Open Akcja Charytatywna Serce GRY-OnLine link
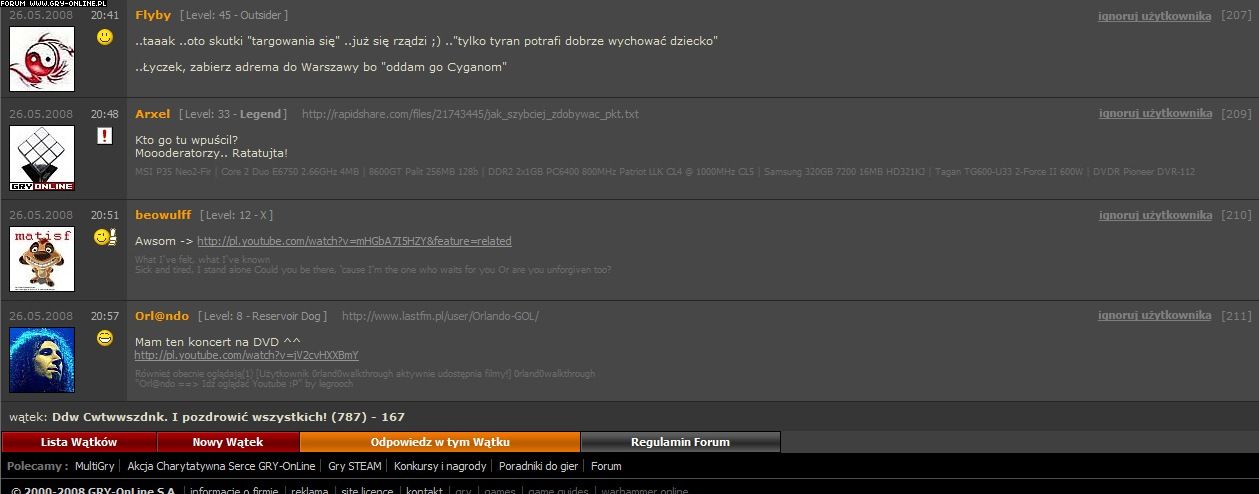Image resolution: width=1259 pixels, height=494 pixels. tap(221, 466)
